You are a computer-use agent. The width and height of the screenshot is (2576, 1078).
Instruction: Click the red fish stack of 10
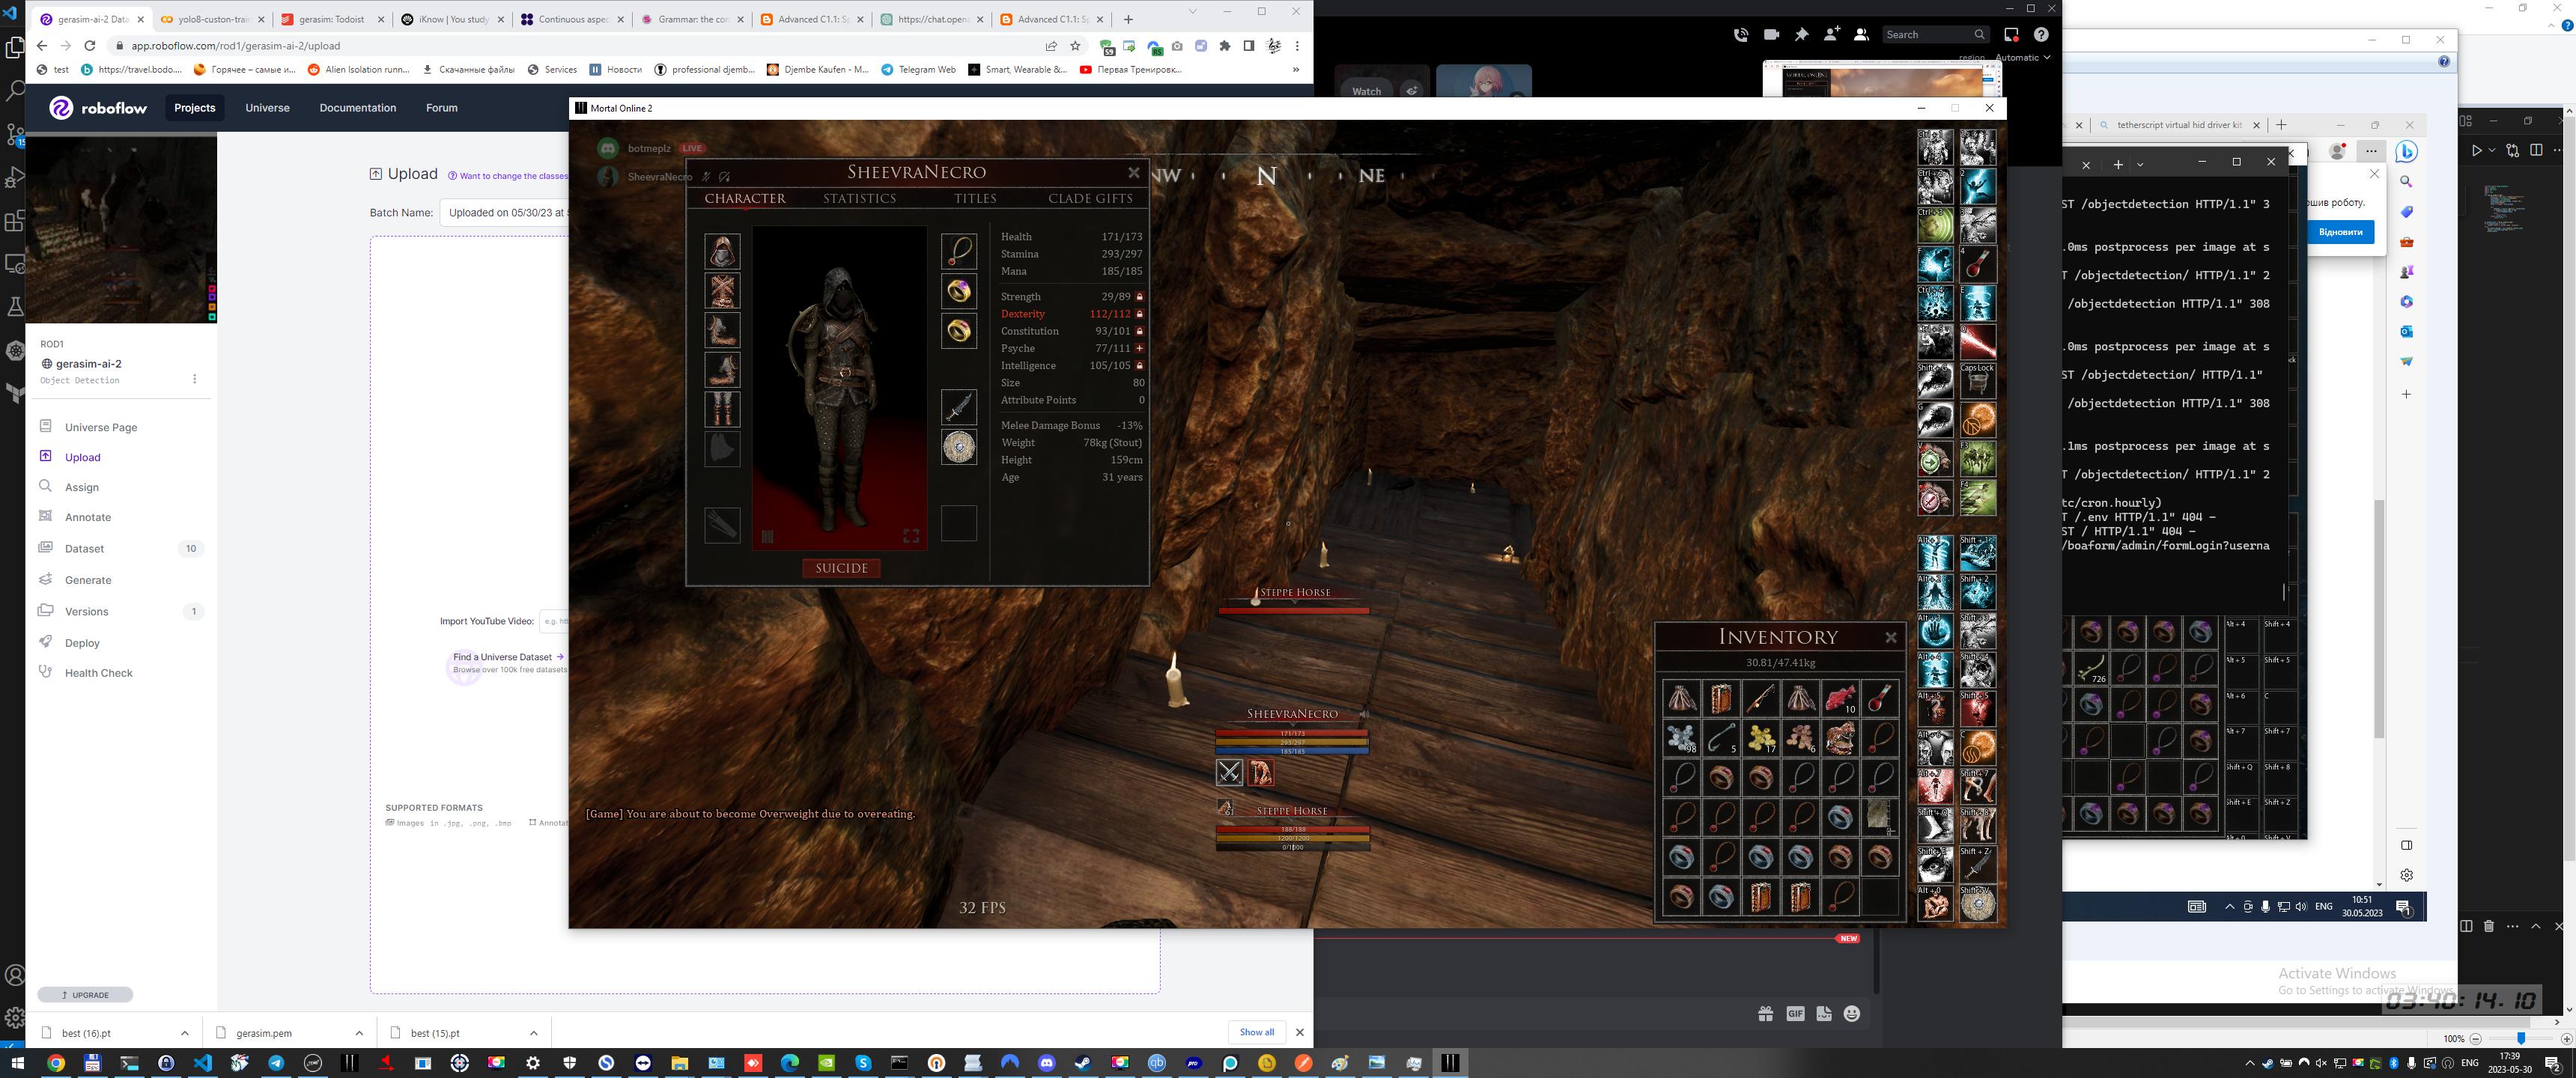[1840, 698]
